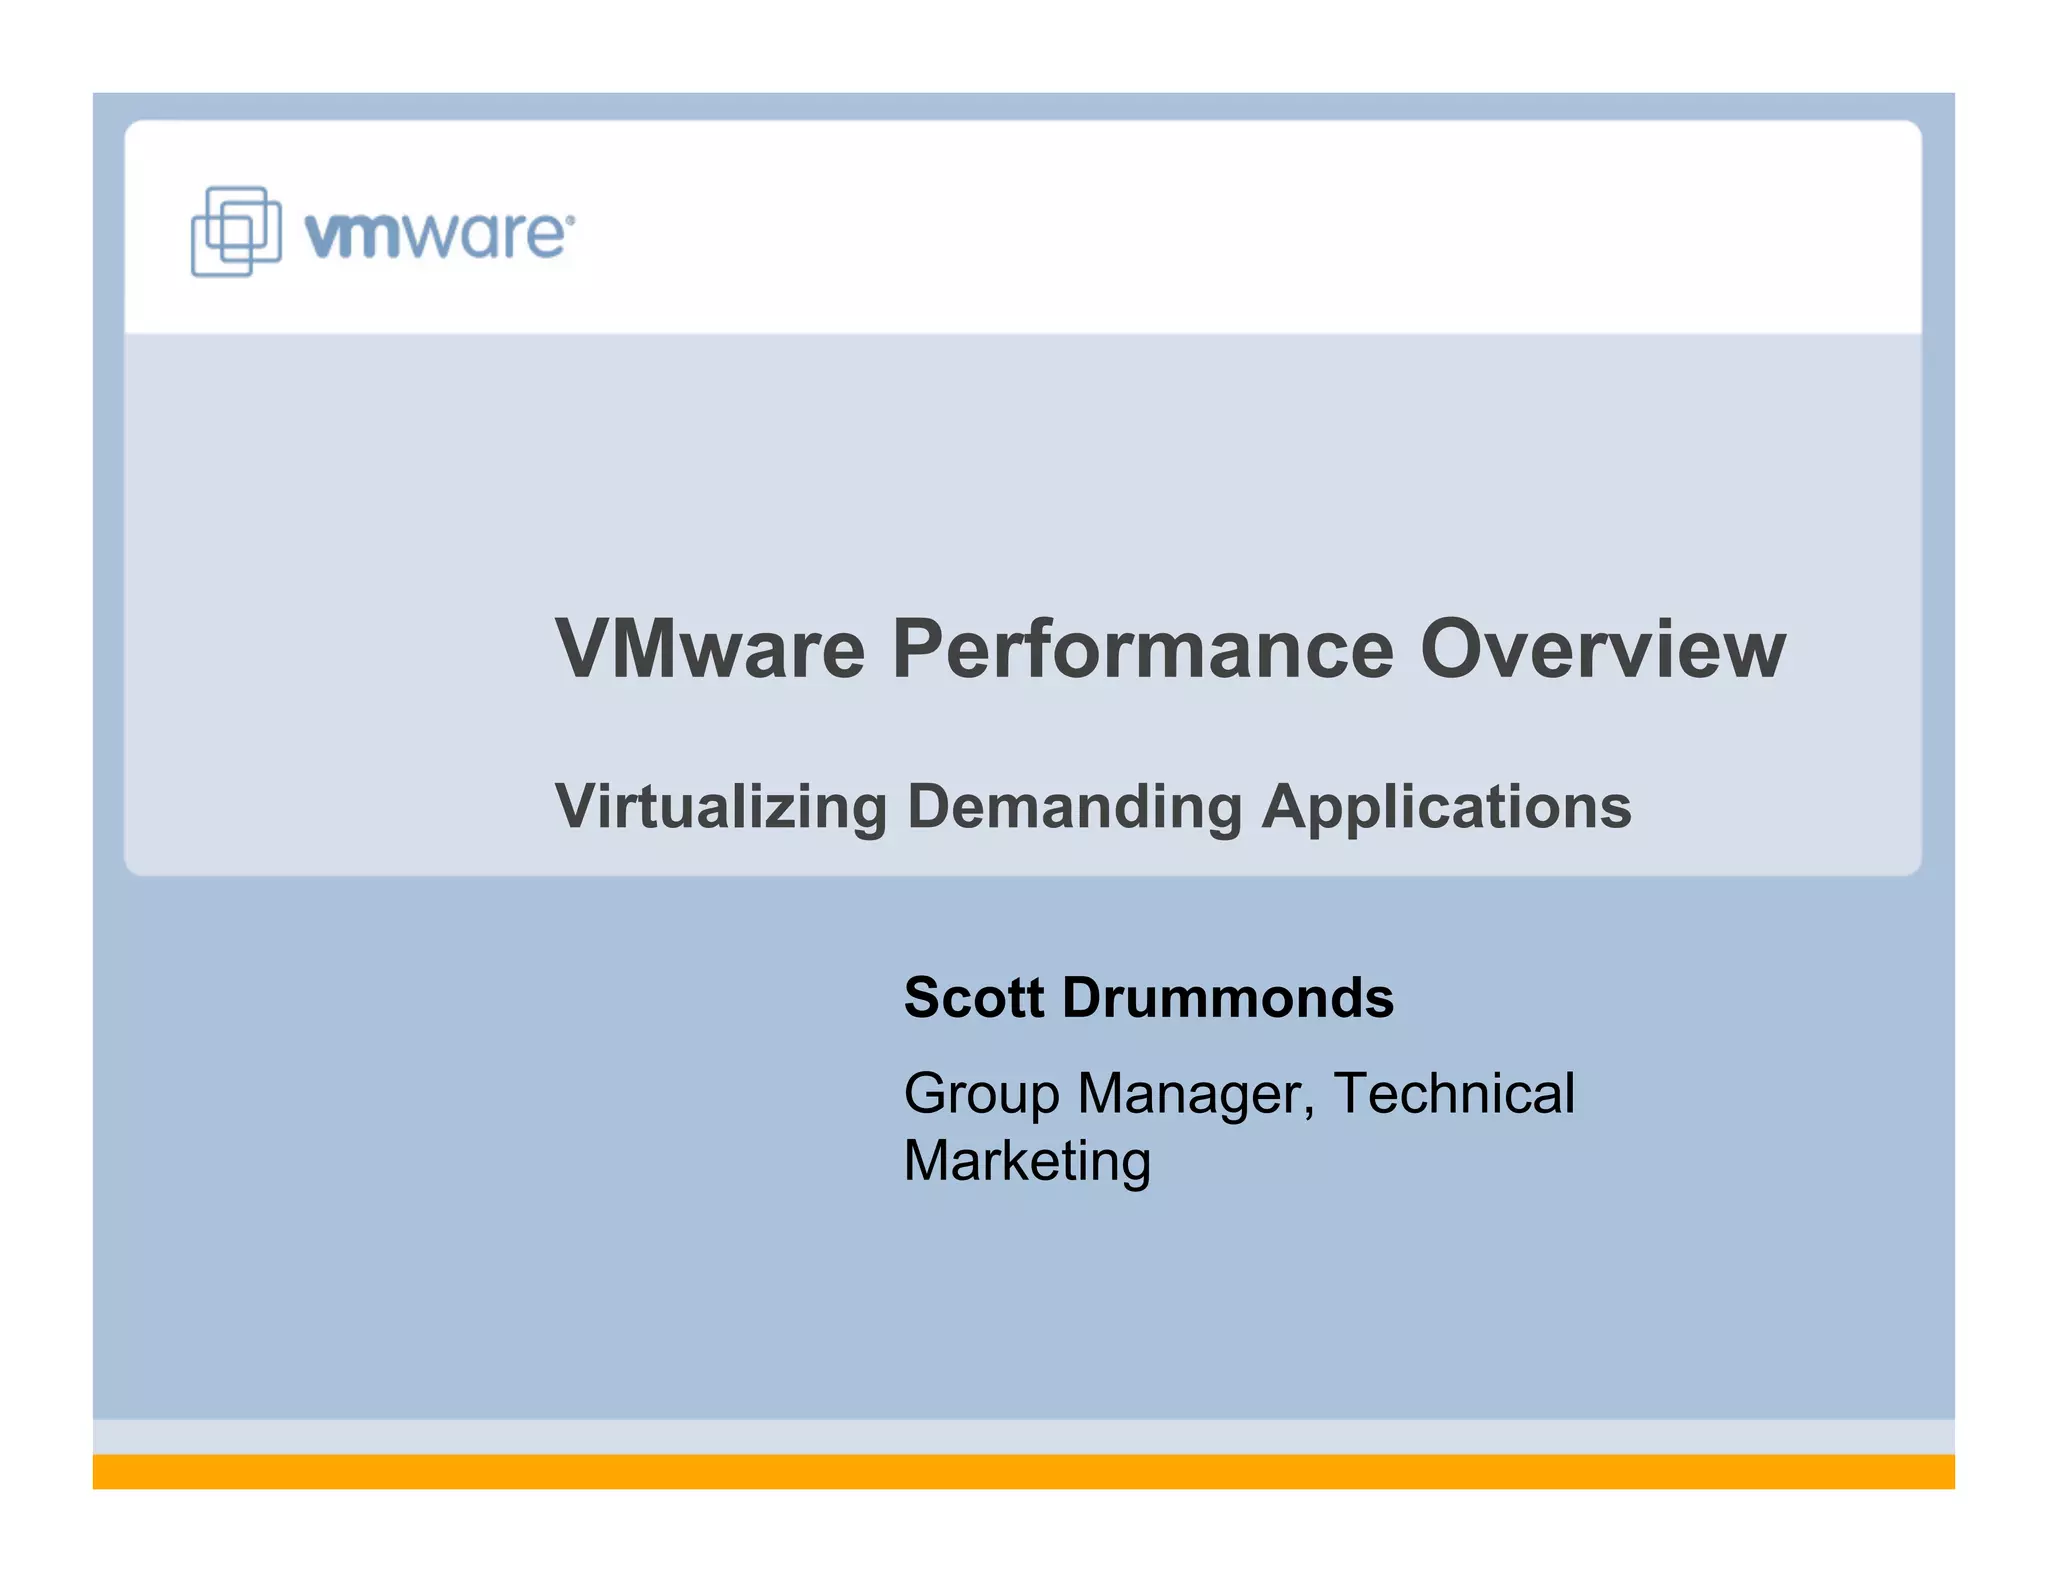Click the "Group Manager," job title text
Image resolution: width=2048 pixels, height=1582 pixels.
click(1108, 1093)
